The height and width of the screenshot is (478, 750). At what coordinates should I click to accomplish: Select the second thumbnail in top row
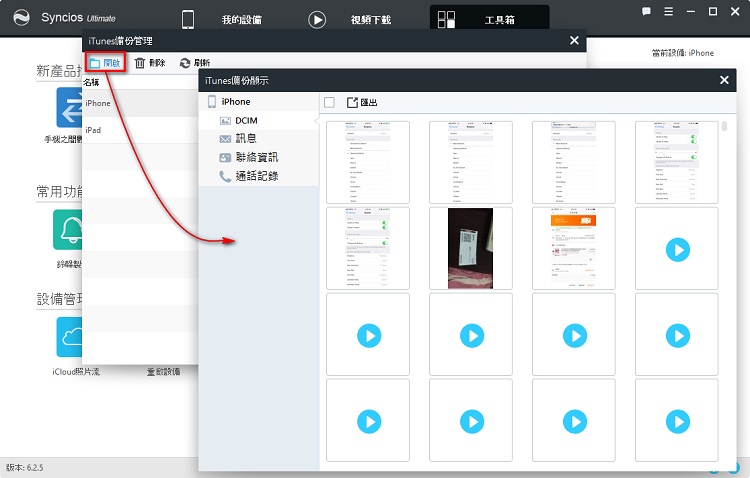(x=471, y=162)
